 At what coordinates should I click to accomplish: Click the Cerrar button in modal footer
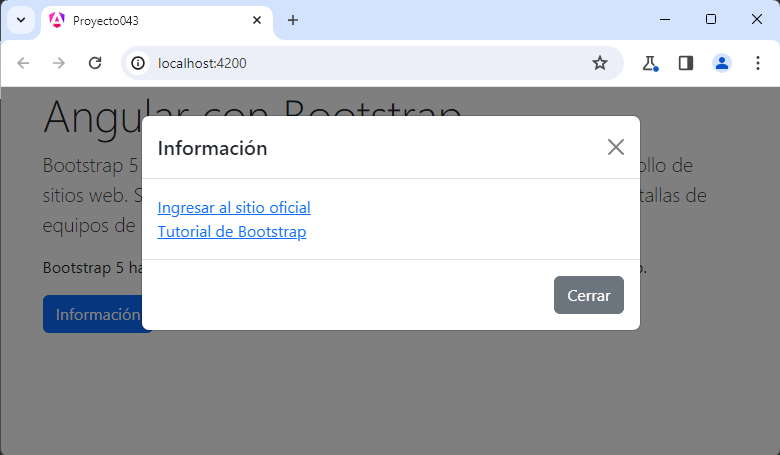tap(588, 295)
